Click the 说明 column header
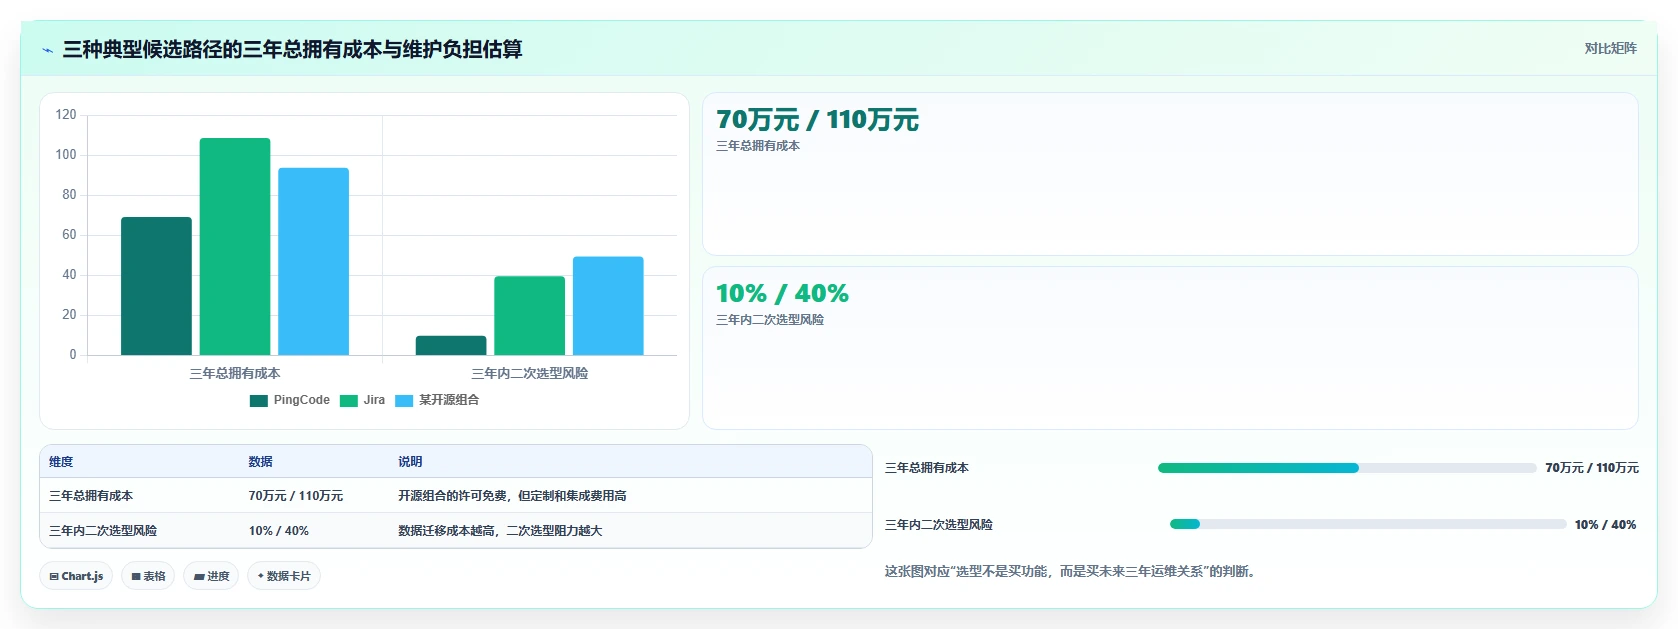 (x=410, y=462)
